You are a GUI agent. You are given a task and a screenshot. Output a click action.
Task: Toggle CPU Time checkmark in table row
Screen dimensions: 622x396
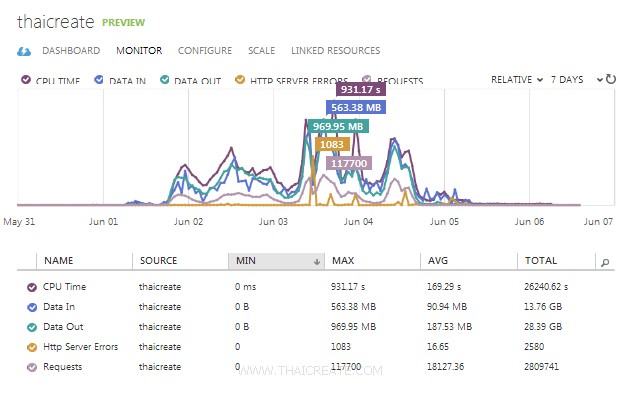tap(32, 287)
